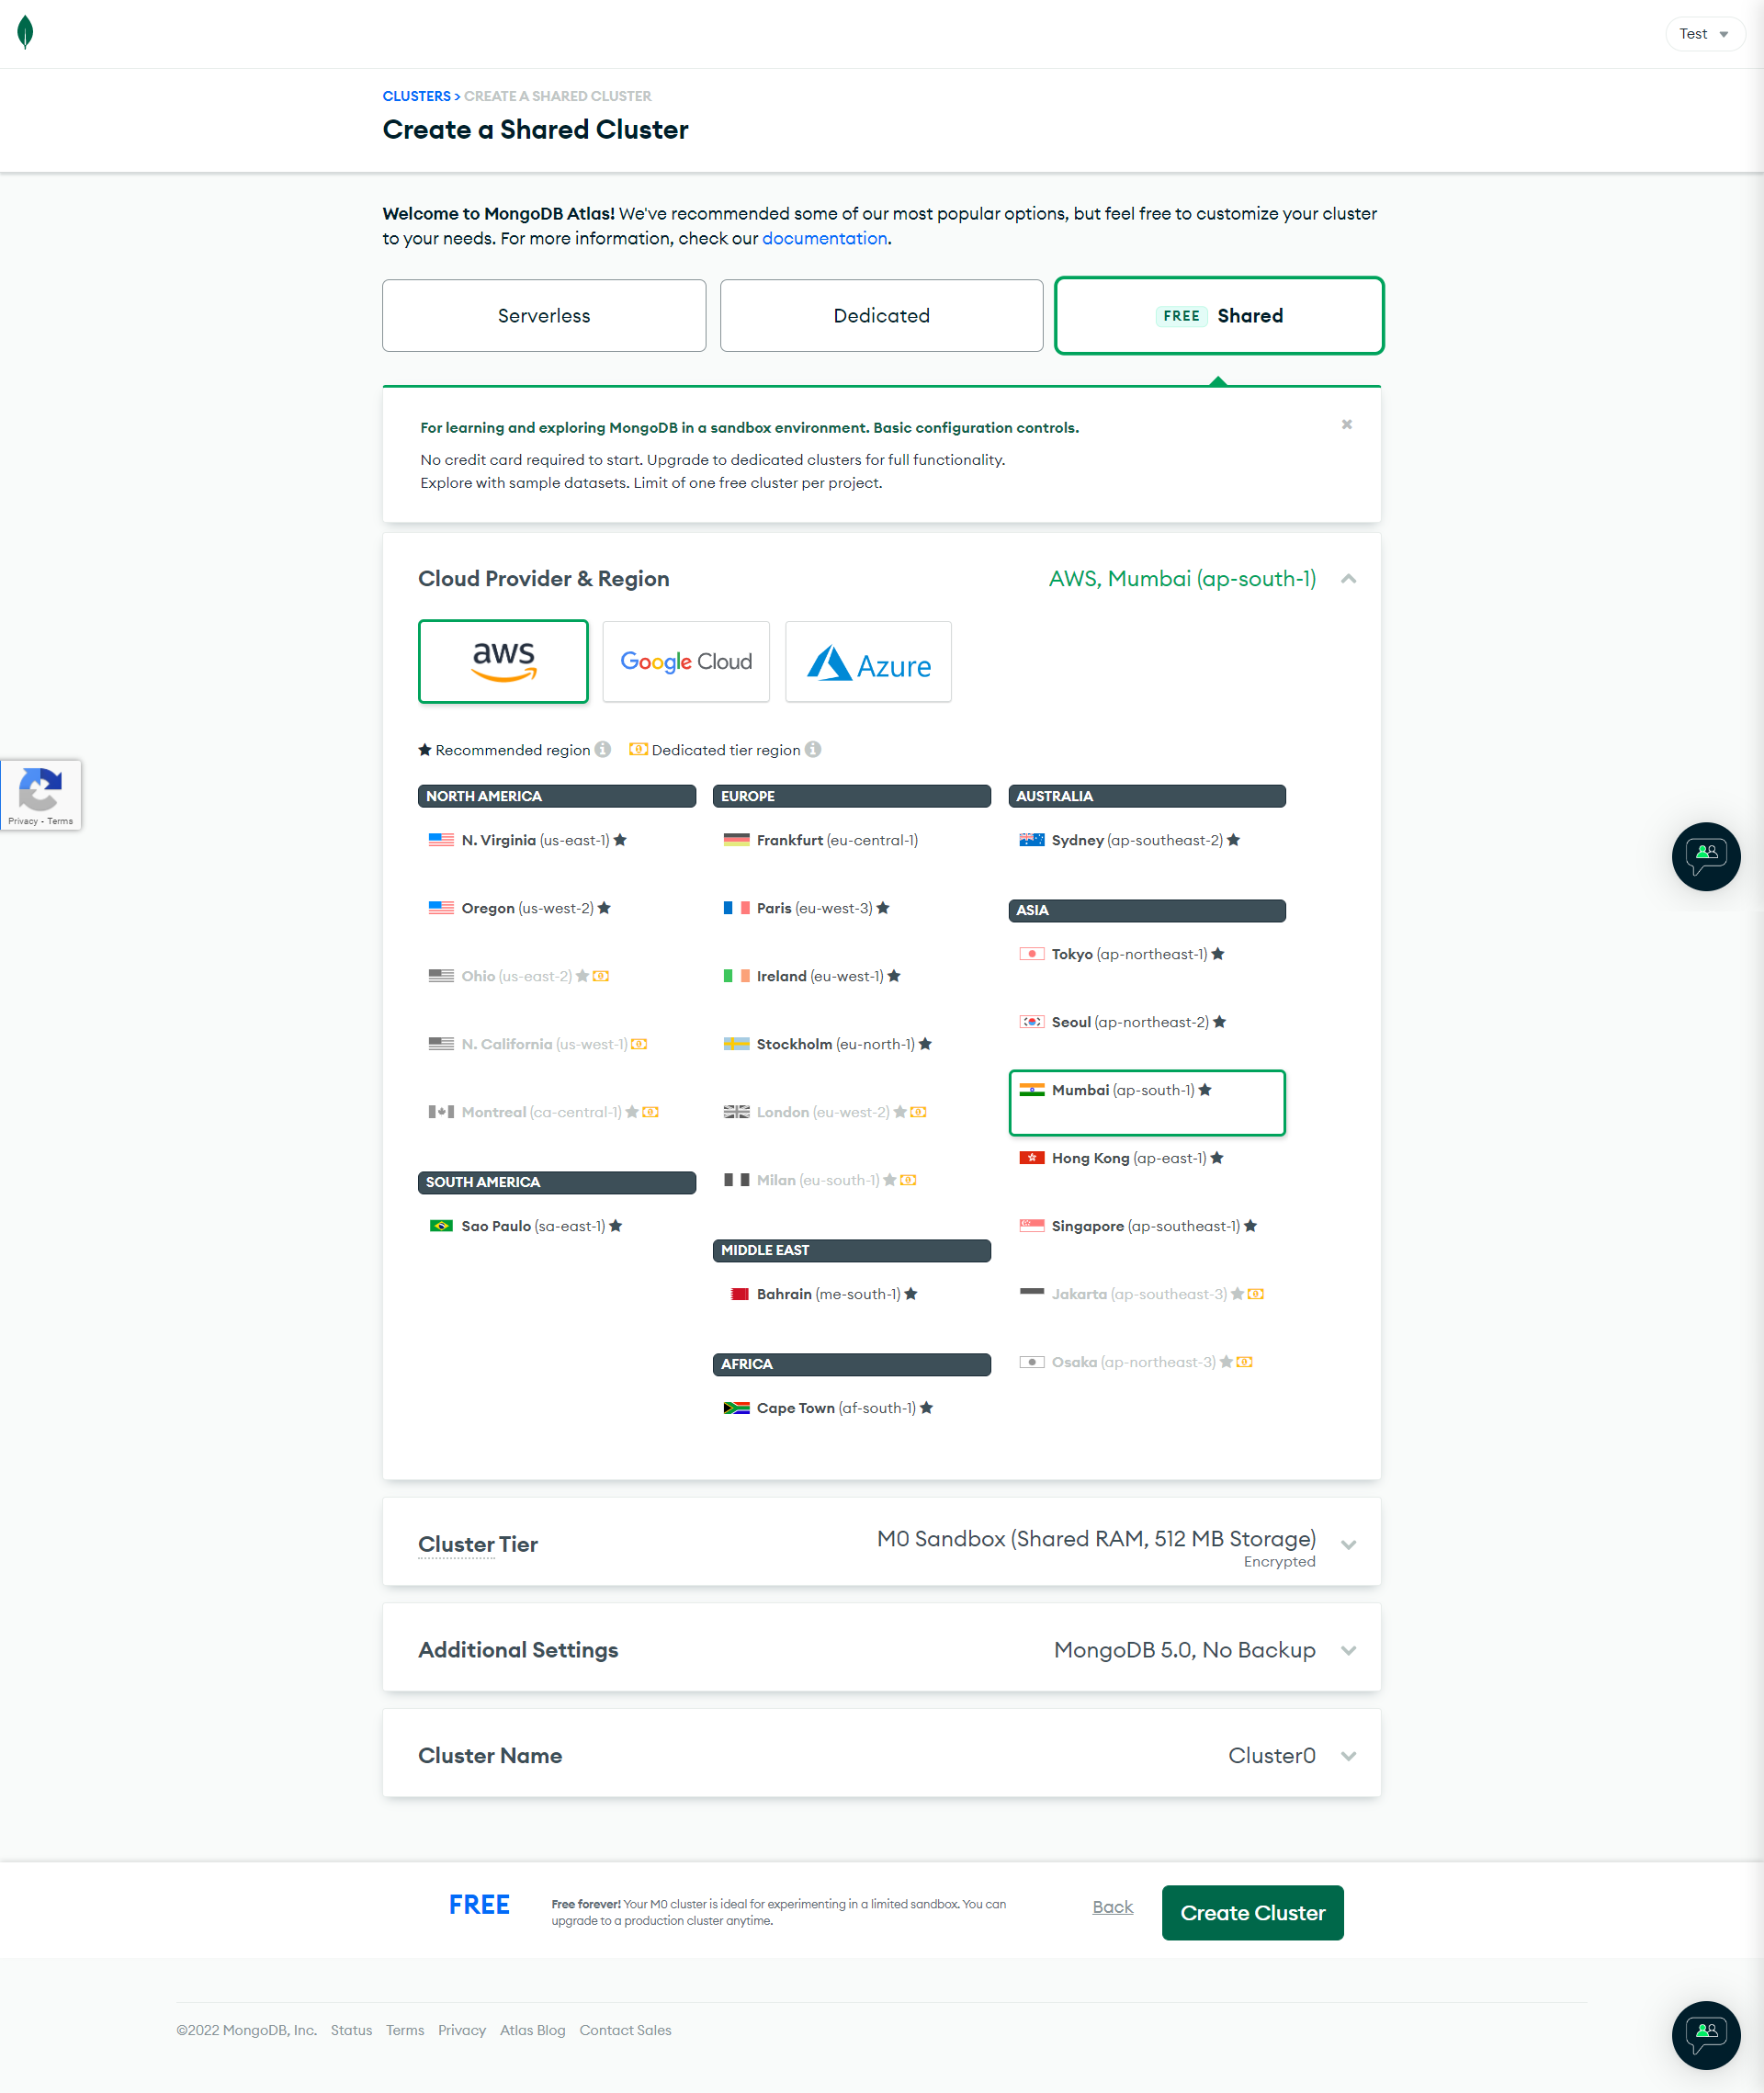View info about Dedicated tier region

(813, 749)
